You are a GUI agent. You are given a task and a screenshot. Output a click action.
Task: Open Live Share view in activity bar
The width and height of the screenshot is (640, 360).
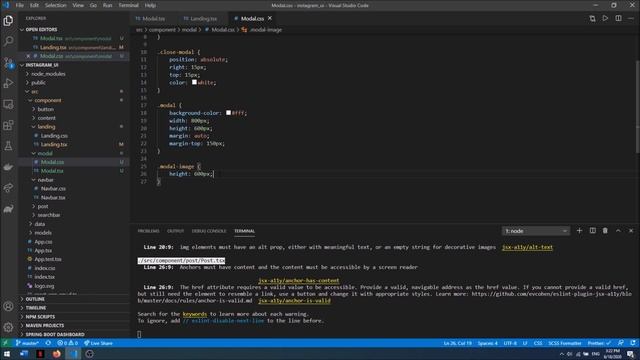point(8,188)
